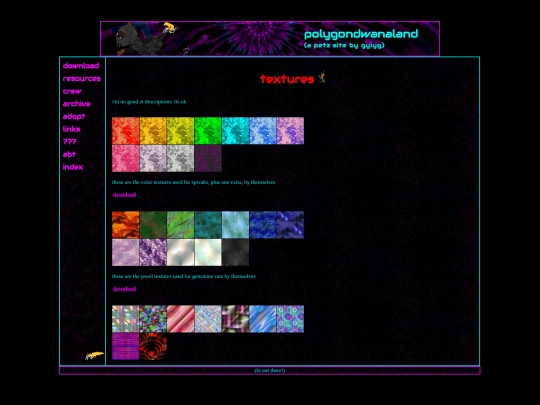Screen dimensions: 540x405
Task: Select the orange color texture
Action: pos(153,131)
